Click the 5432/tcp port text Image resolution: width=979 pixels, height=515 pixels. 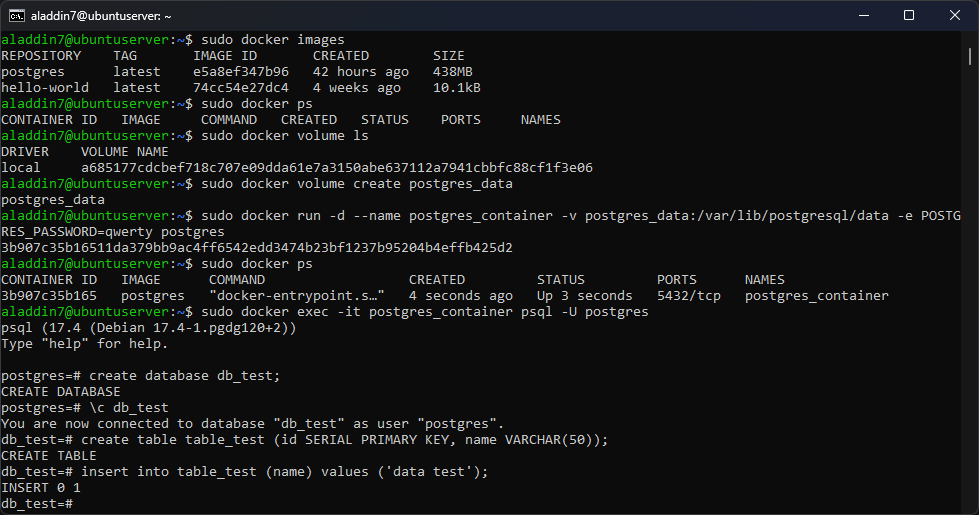tap(689, 296)
